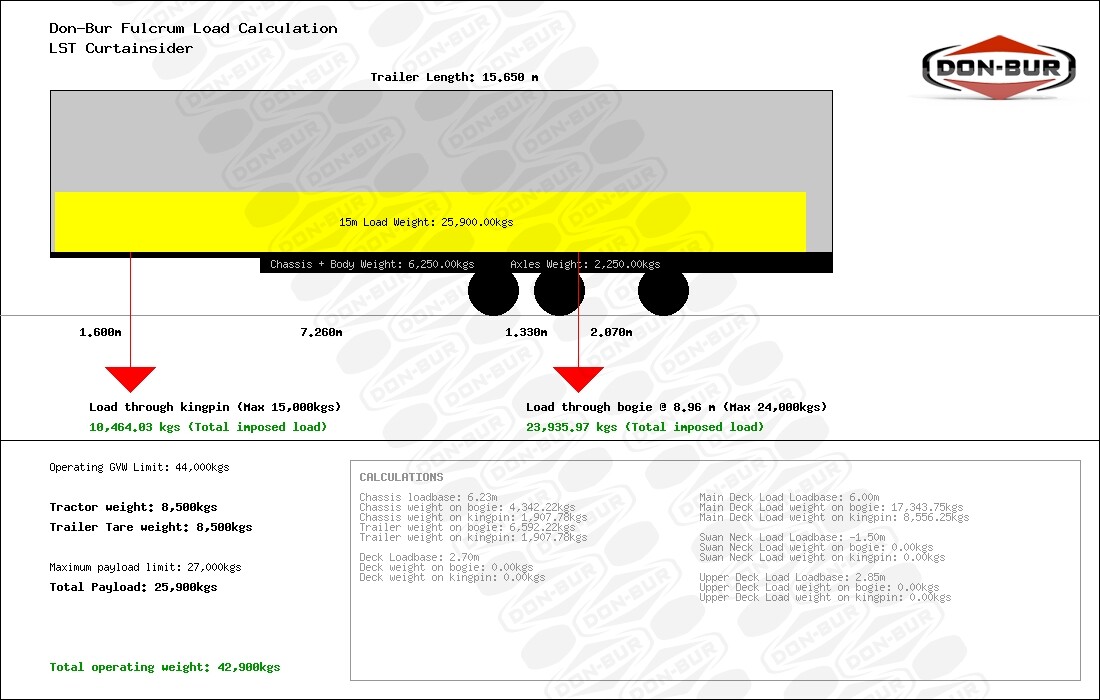Click the rear trailer wheel
Screen dimensions: 1100x700
point(663,291)
